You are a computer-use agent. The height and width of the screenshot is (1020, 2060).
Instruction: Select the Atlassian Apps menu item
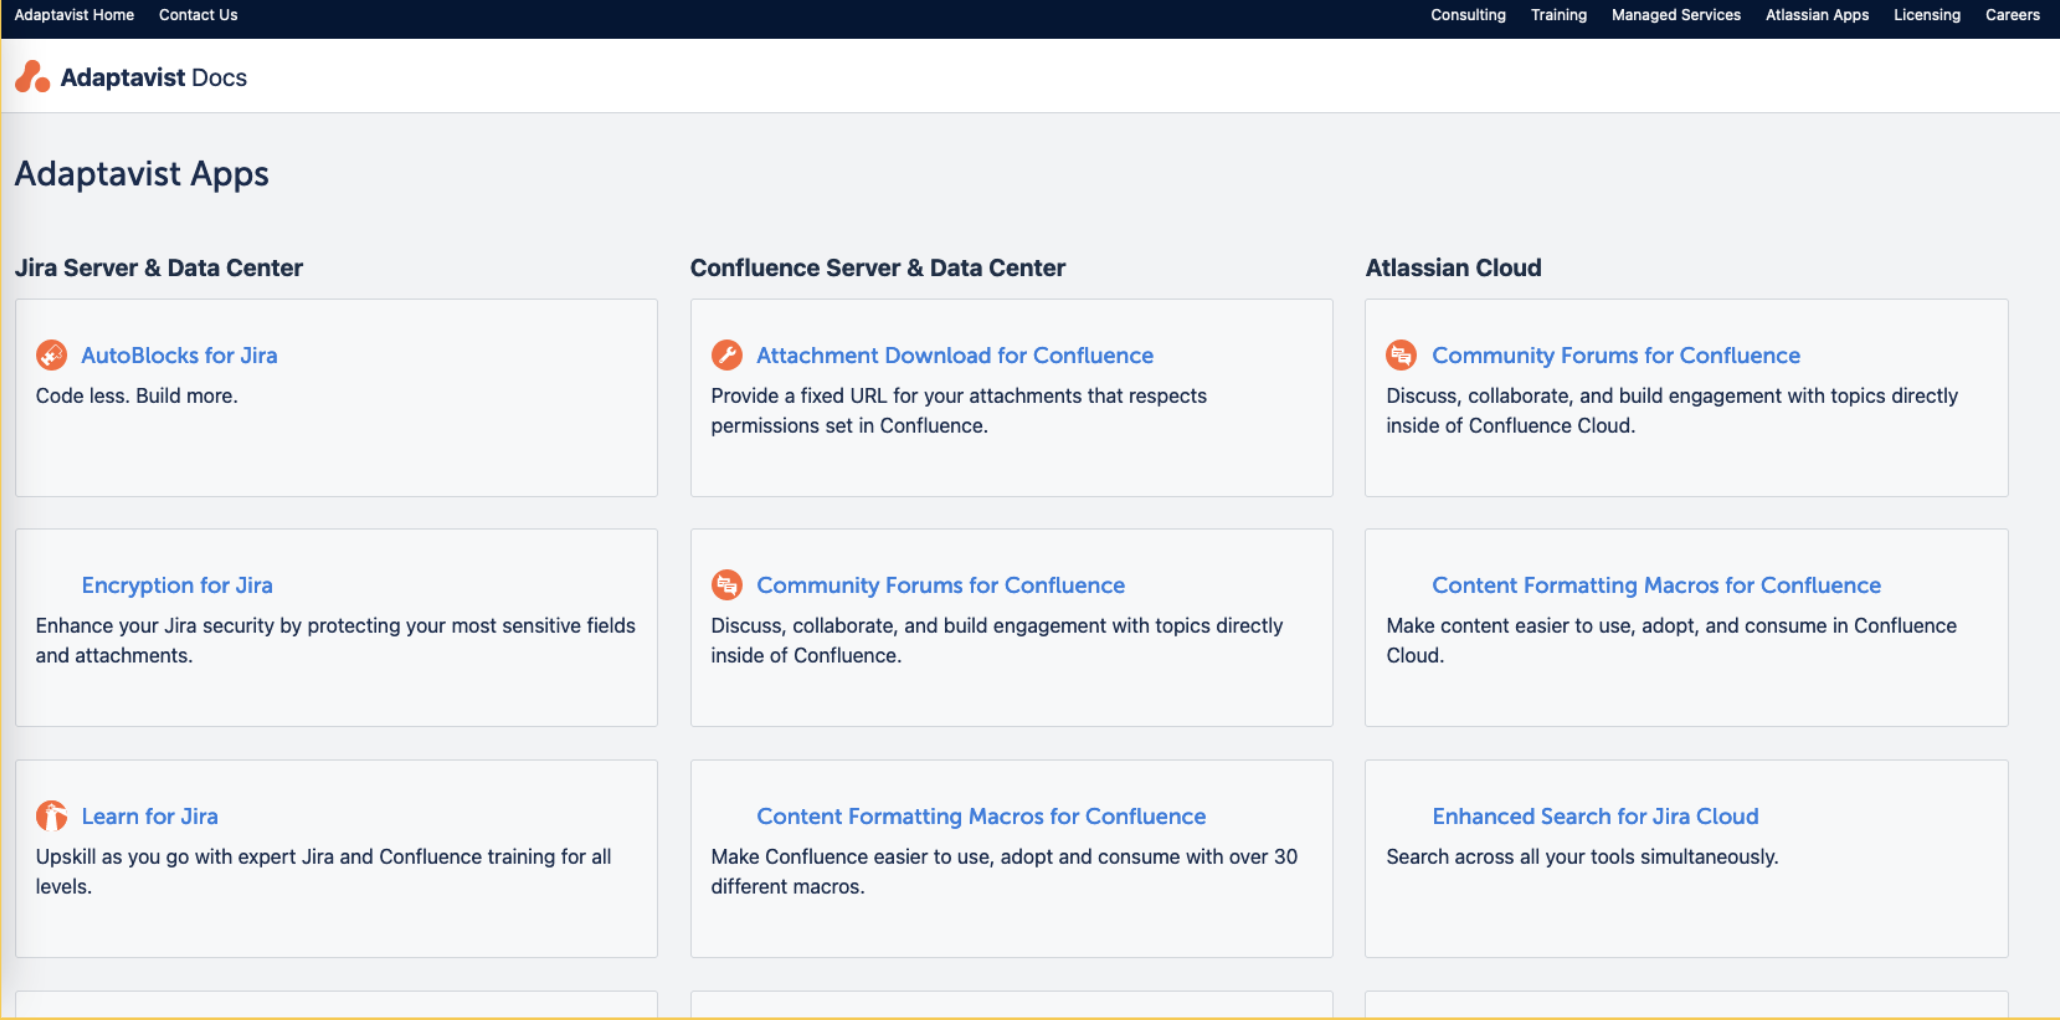(x=1817, y=15)
